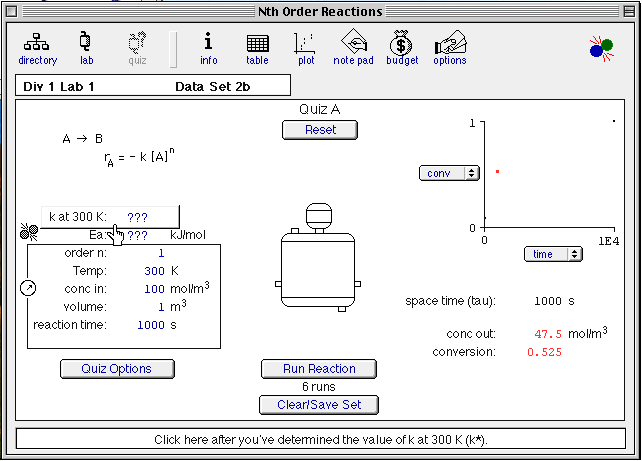The width and height of the screenshot is (642, 461).
Task: Open the directory tool icon
Action: (x=38, y=43)
